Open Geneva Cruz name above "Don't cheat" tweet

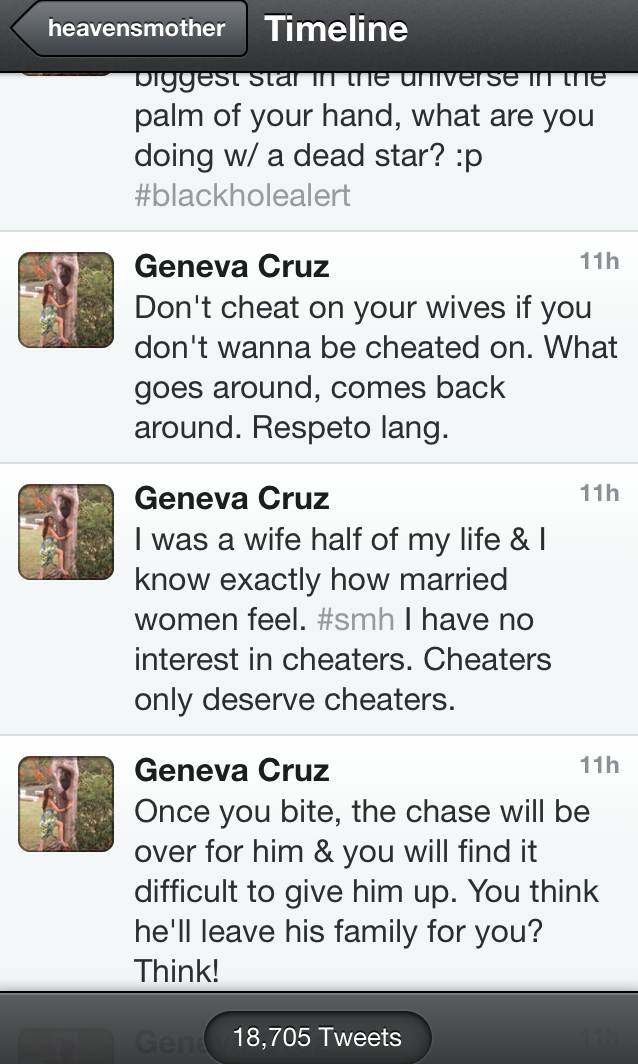point(232,266)
